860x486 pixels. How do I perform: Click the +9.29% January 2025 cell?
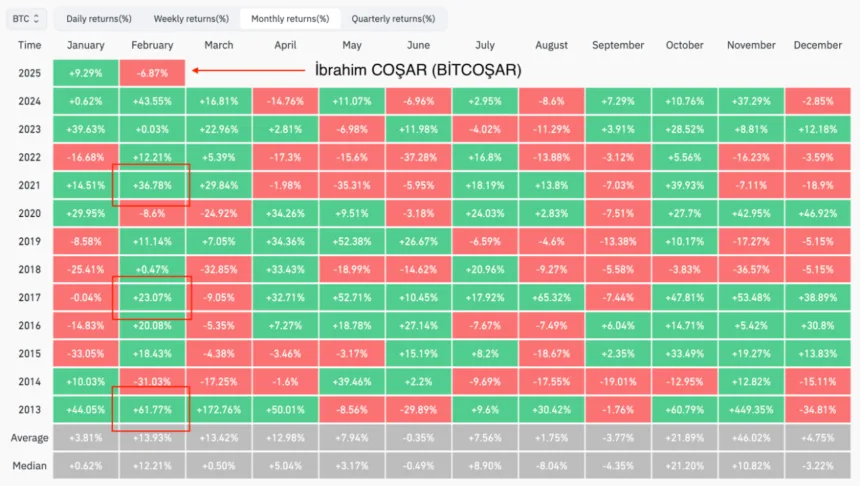[x=85, y=73]
